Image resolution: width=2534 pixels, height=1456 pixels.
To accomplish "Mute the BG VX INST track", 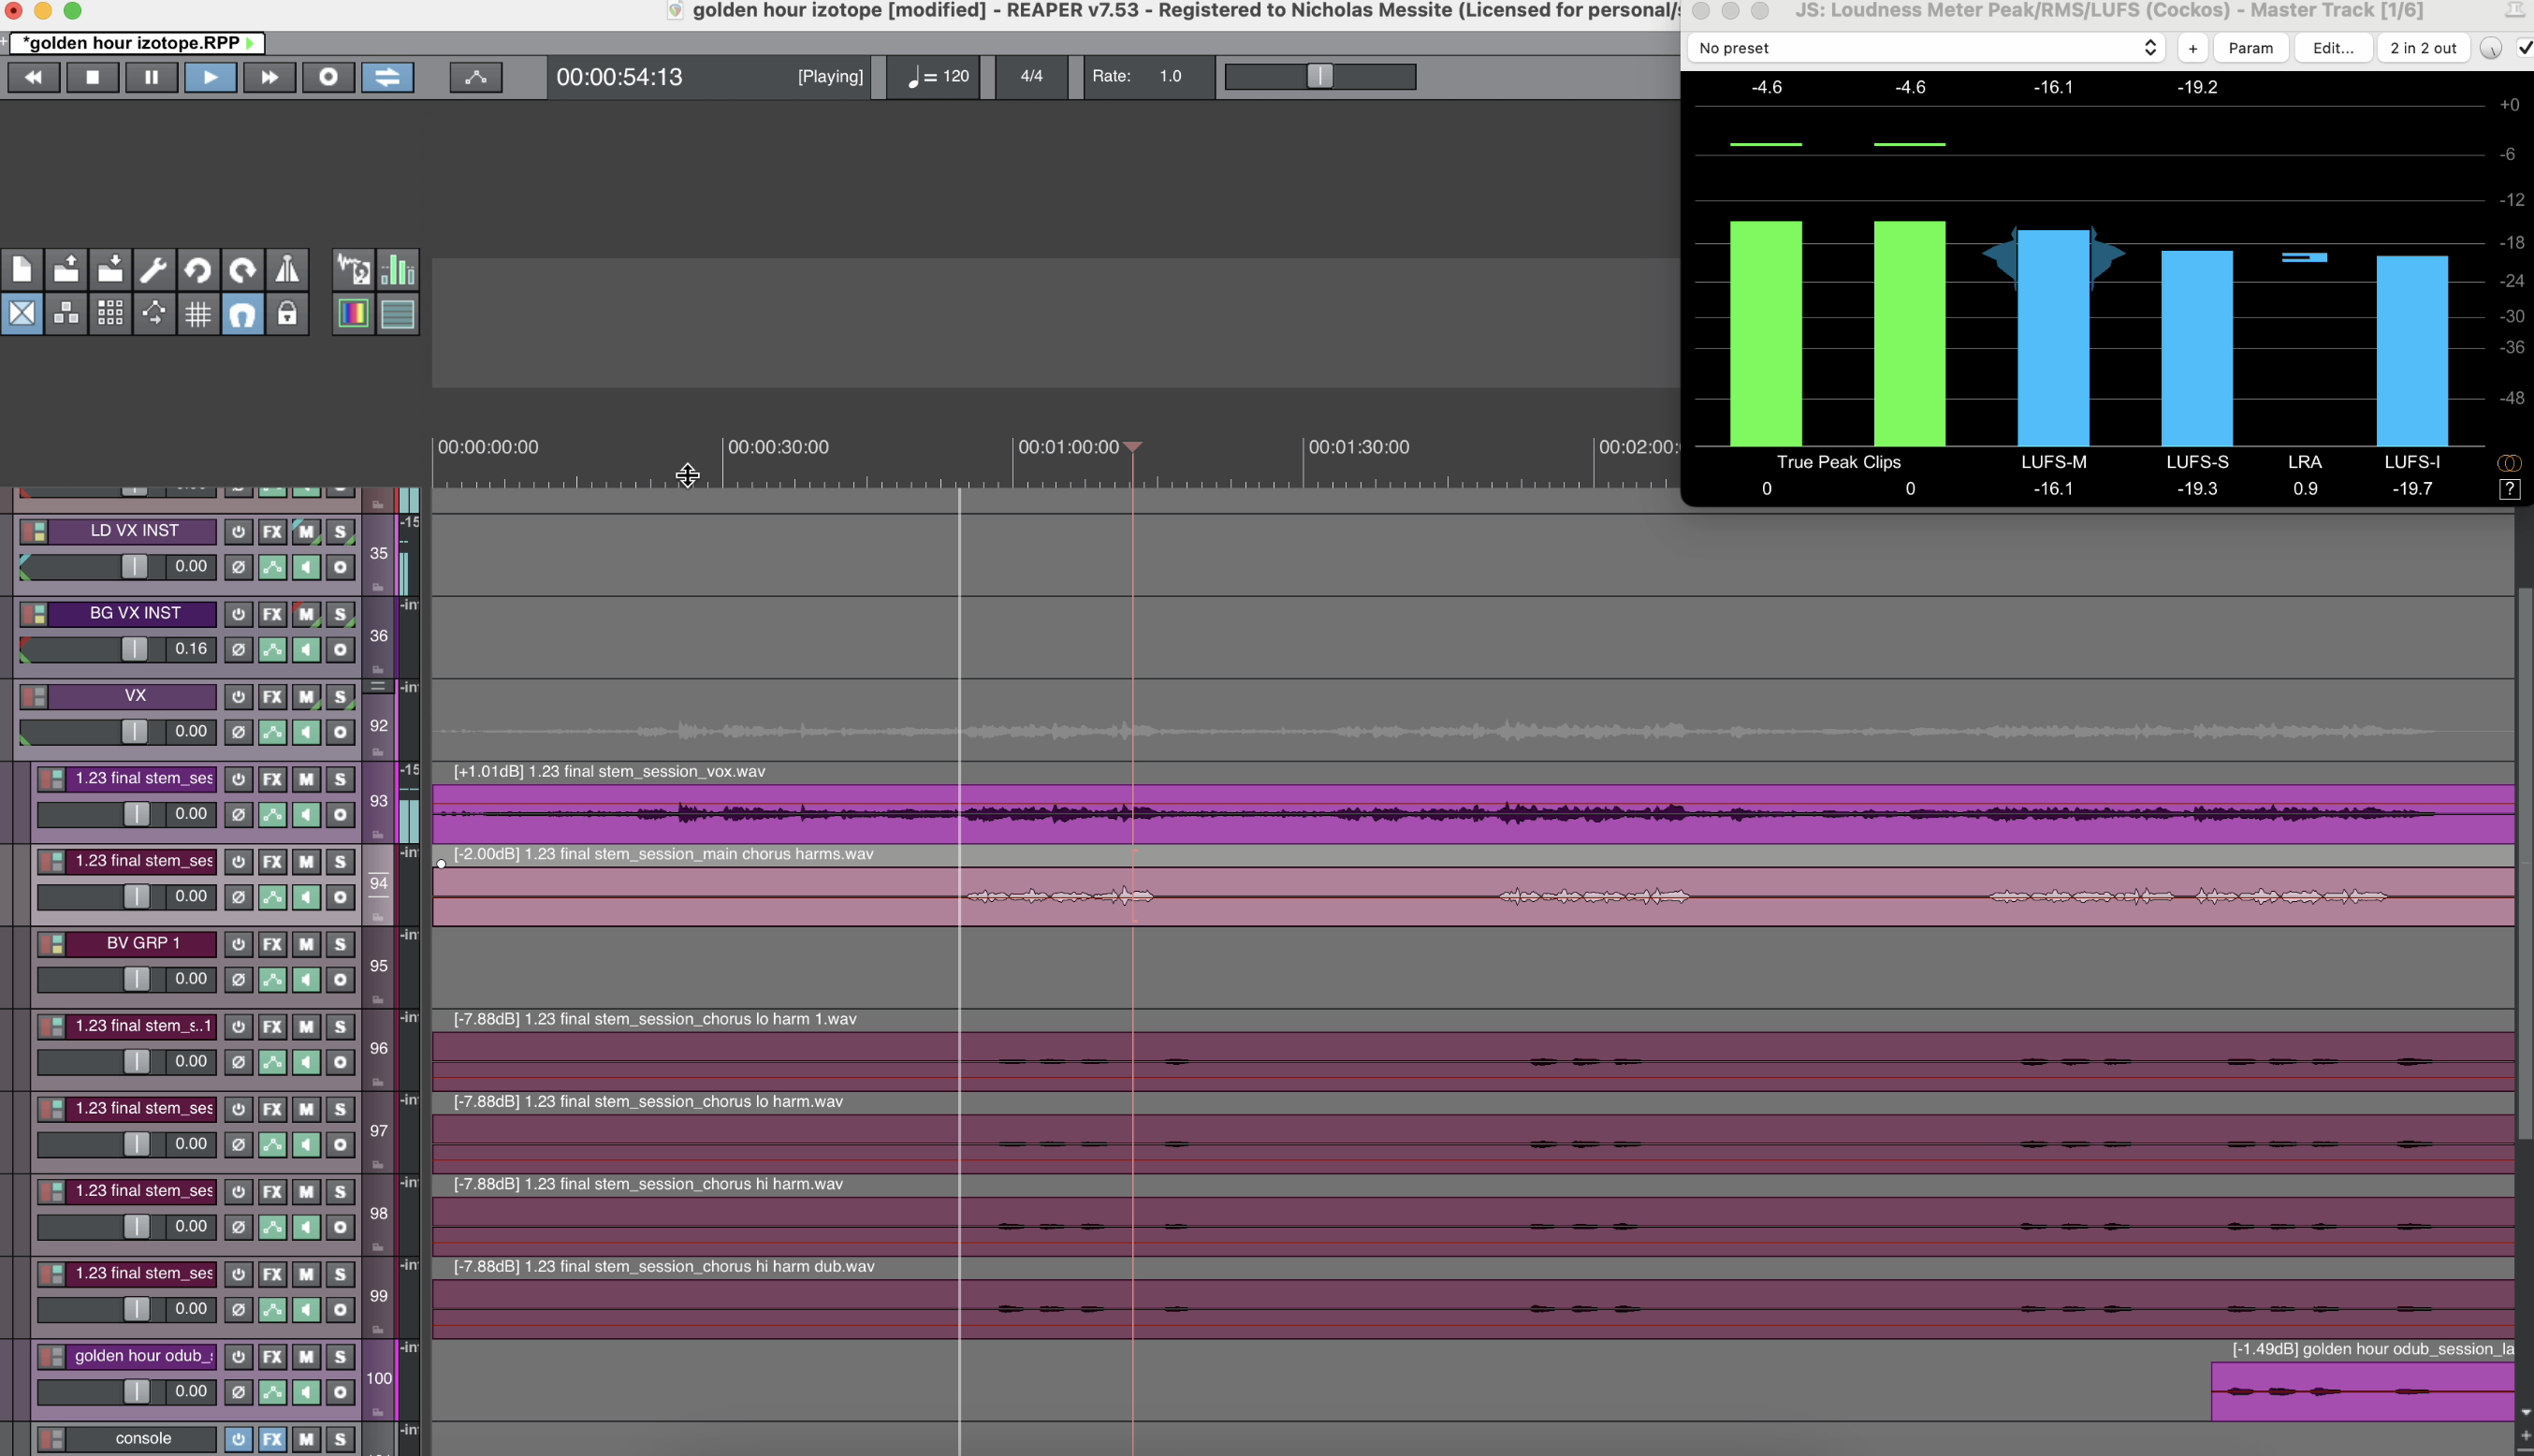I will (x=306, y=614).
